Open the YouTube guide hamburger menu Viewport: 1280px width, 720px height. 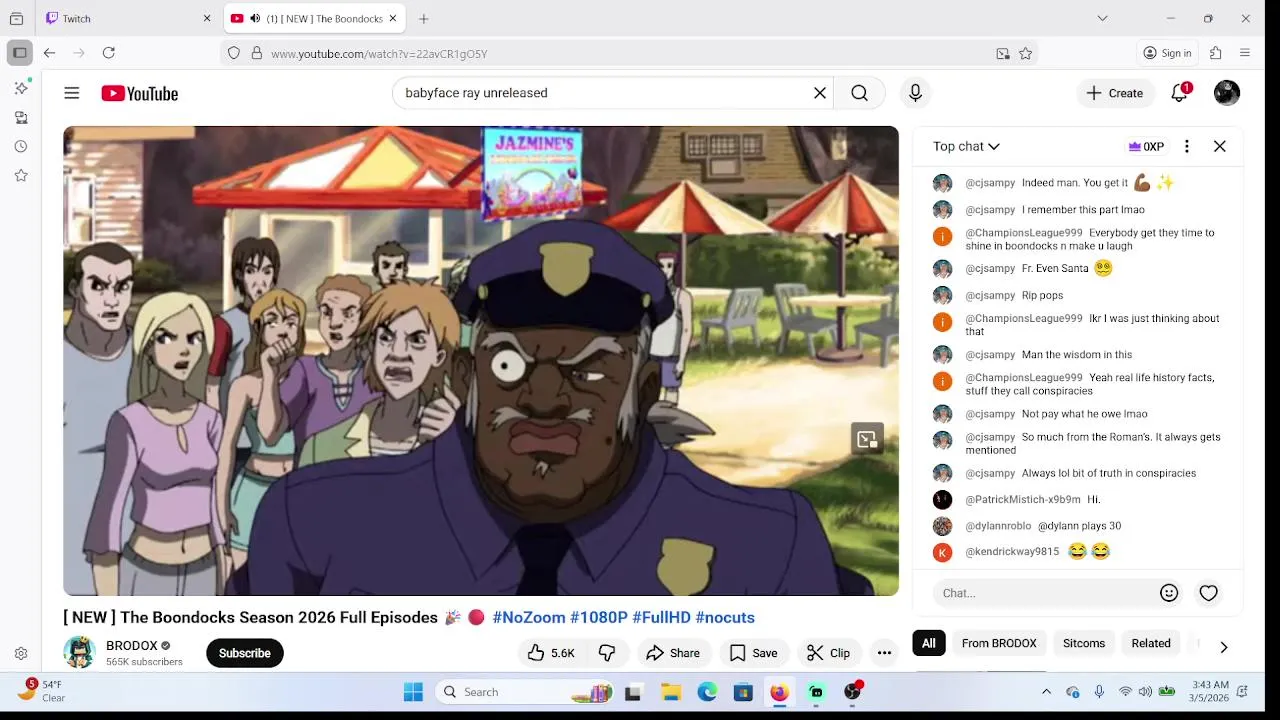click(x=72, y=93)
